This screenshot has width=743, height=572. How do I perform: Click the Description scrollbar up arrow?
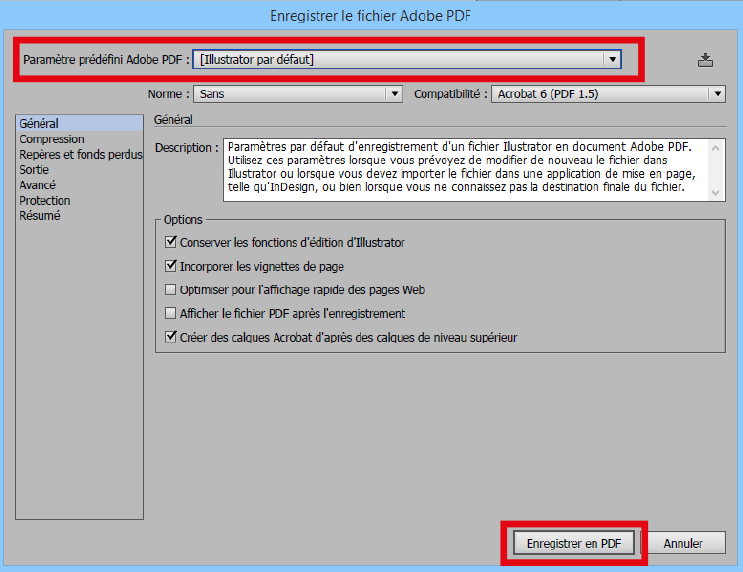click(716, 148)
